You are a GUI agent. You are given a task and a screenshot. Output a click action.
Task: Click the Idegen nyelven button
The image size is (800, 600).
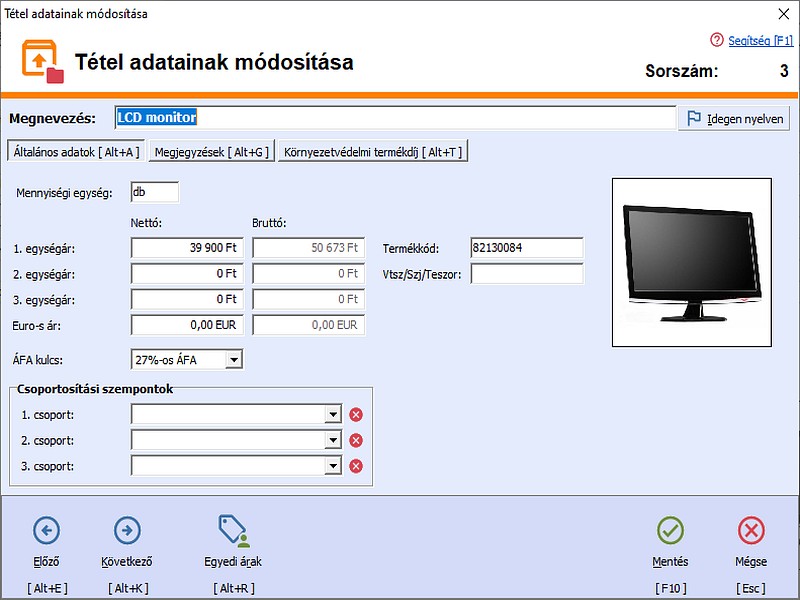click(x=735, y=118)
